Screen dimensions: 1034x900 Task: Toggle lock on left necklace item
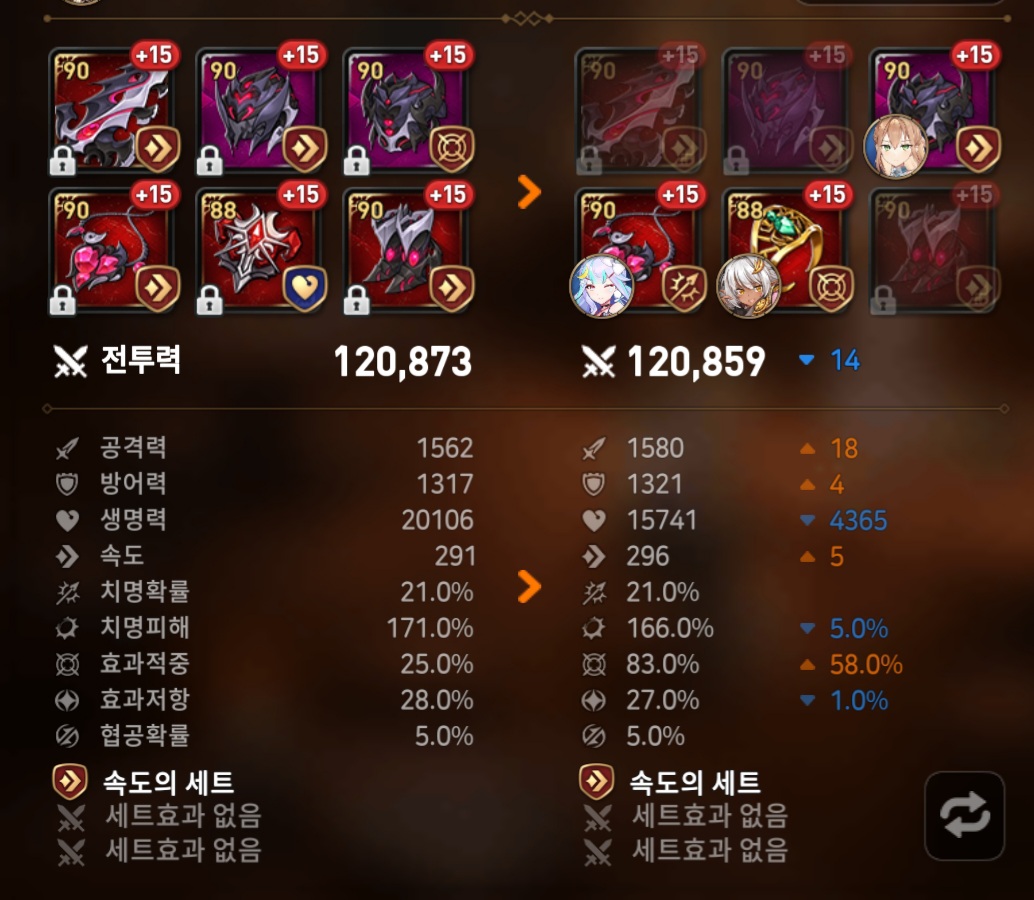click(x=63, y=300)
